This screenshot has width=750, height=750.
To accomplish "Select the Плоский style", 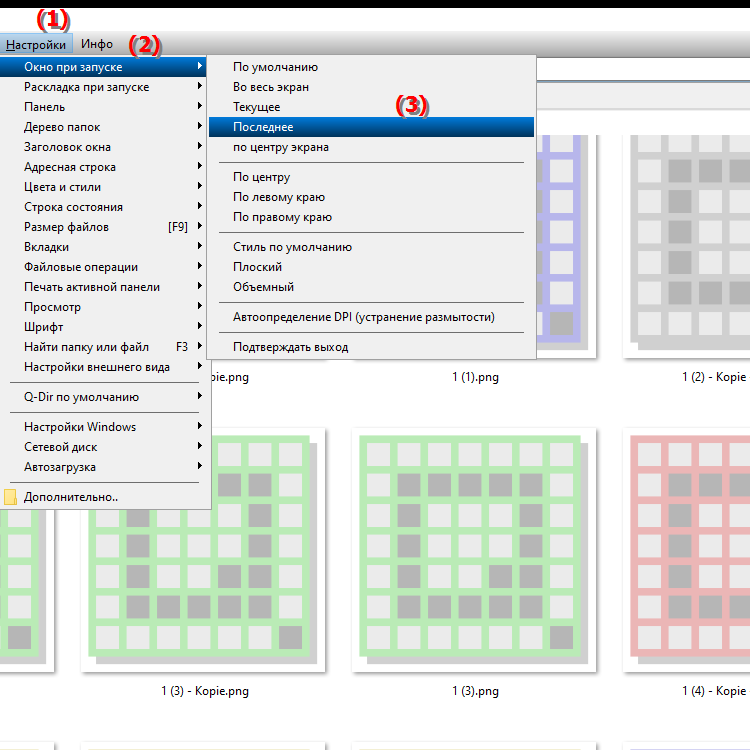I will (371, 267).
